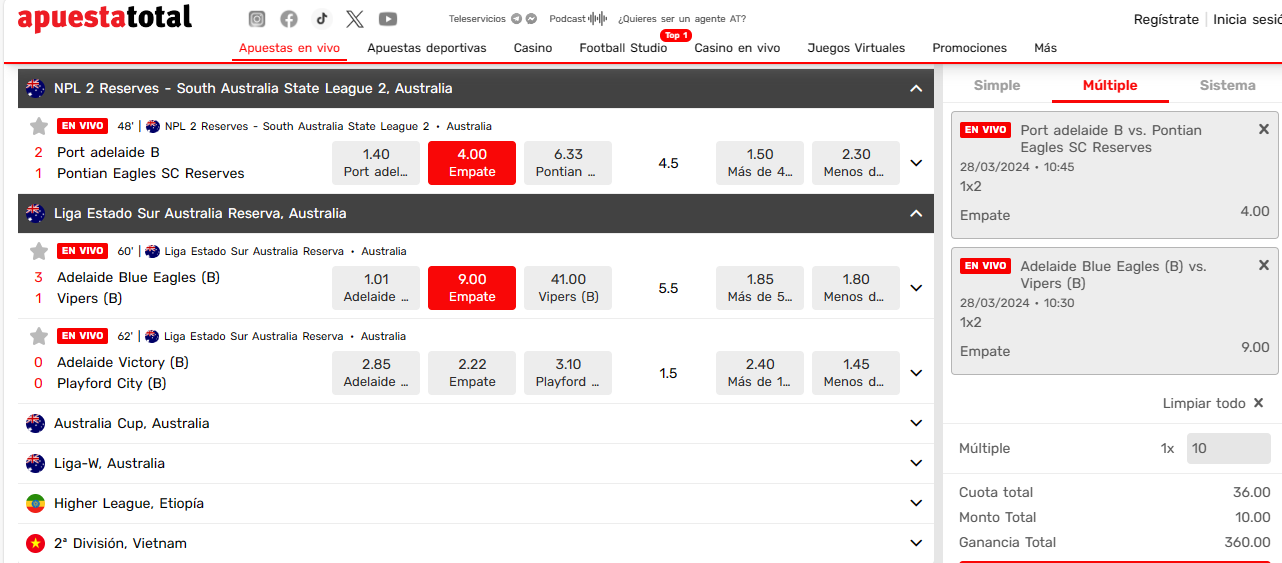Favorite the Adelaide Blue Eagles (B) match star
The image size is (1282, 563).
(x=39, y=251)
